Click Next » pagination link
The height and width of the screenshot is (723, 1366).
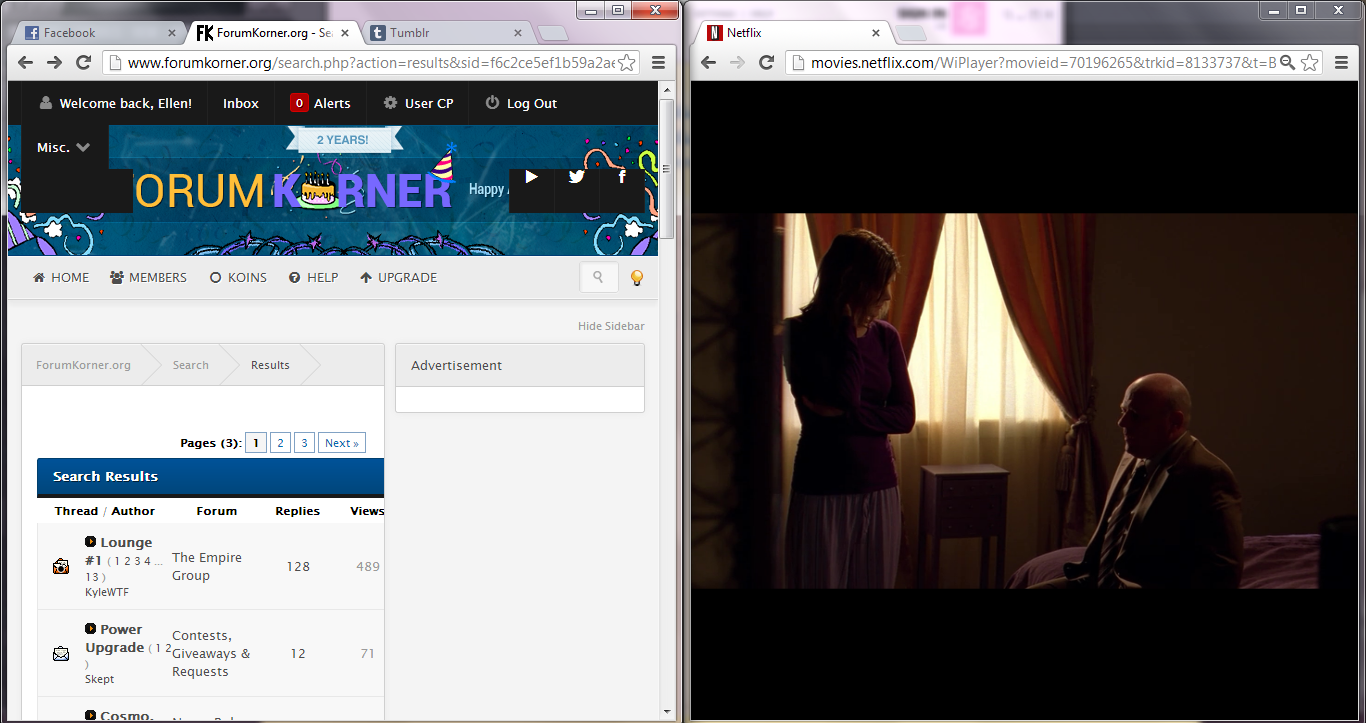[x=342, y=443]
